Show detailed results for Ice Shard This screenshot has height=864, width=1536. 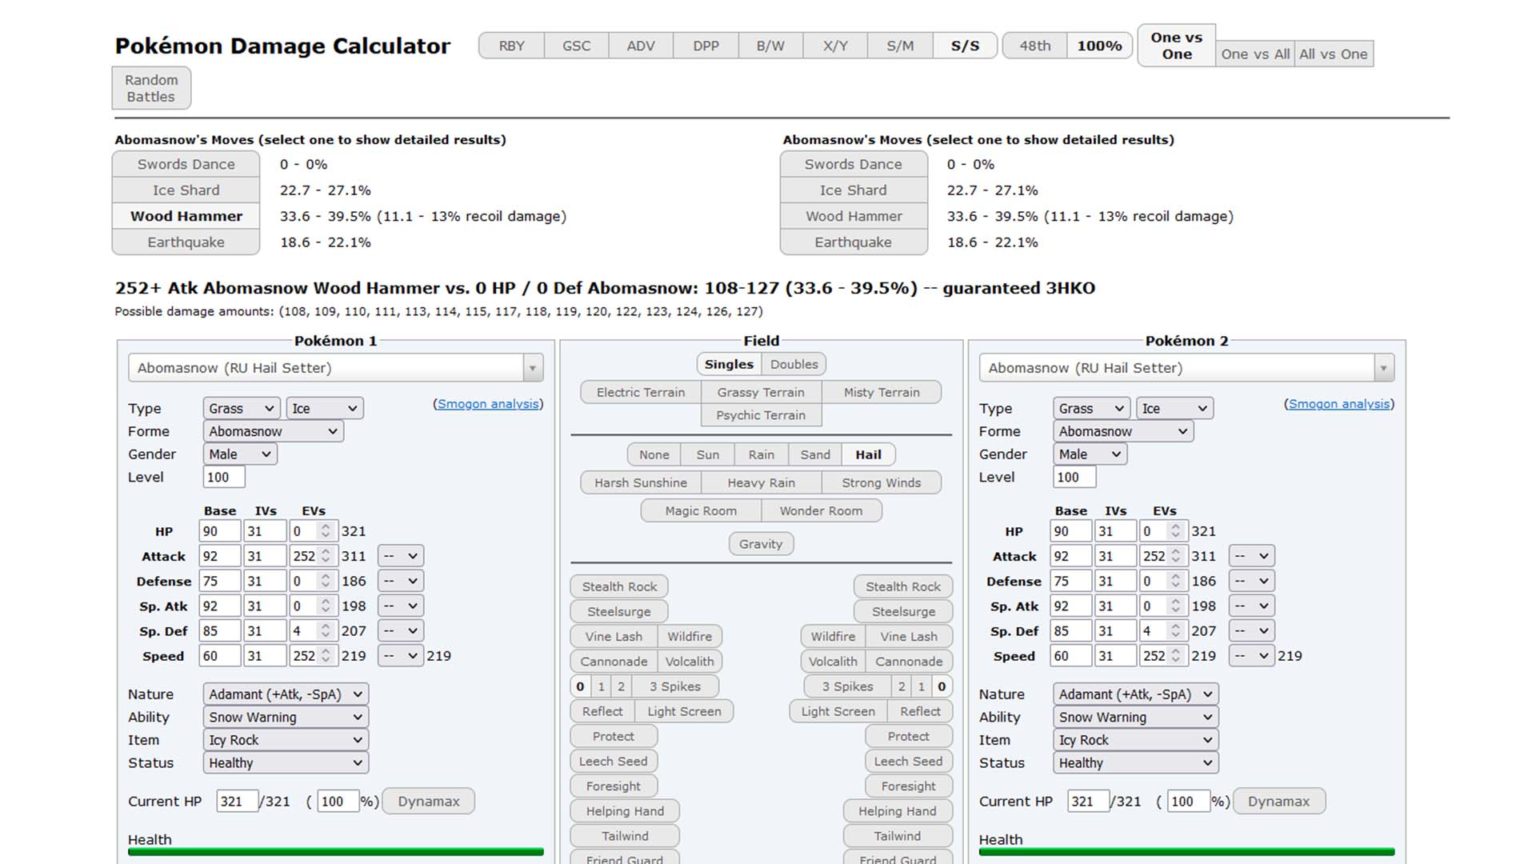click(185, 190)
